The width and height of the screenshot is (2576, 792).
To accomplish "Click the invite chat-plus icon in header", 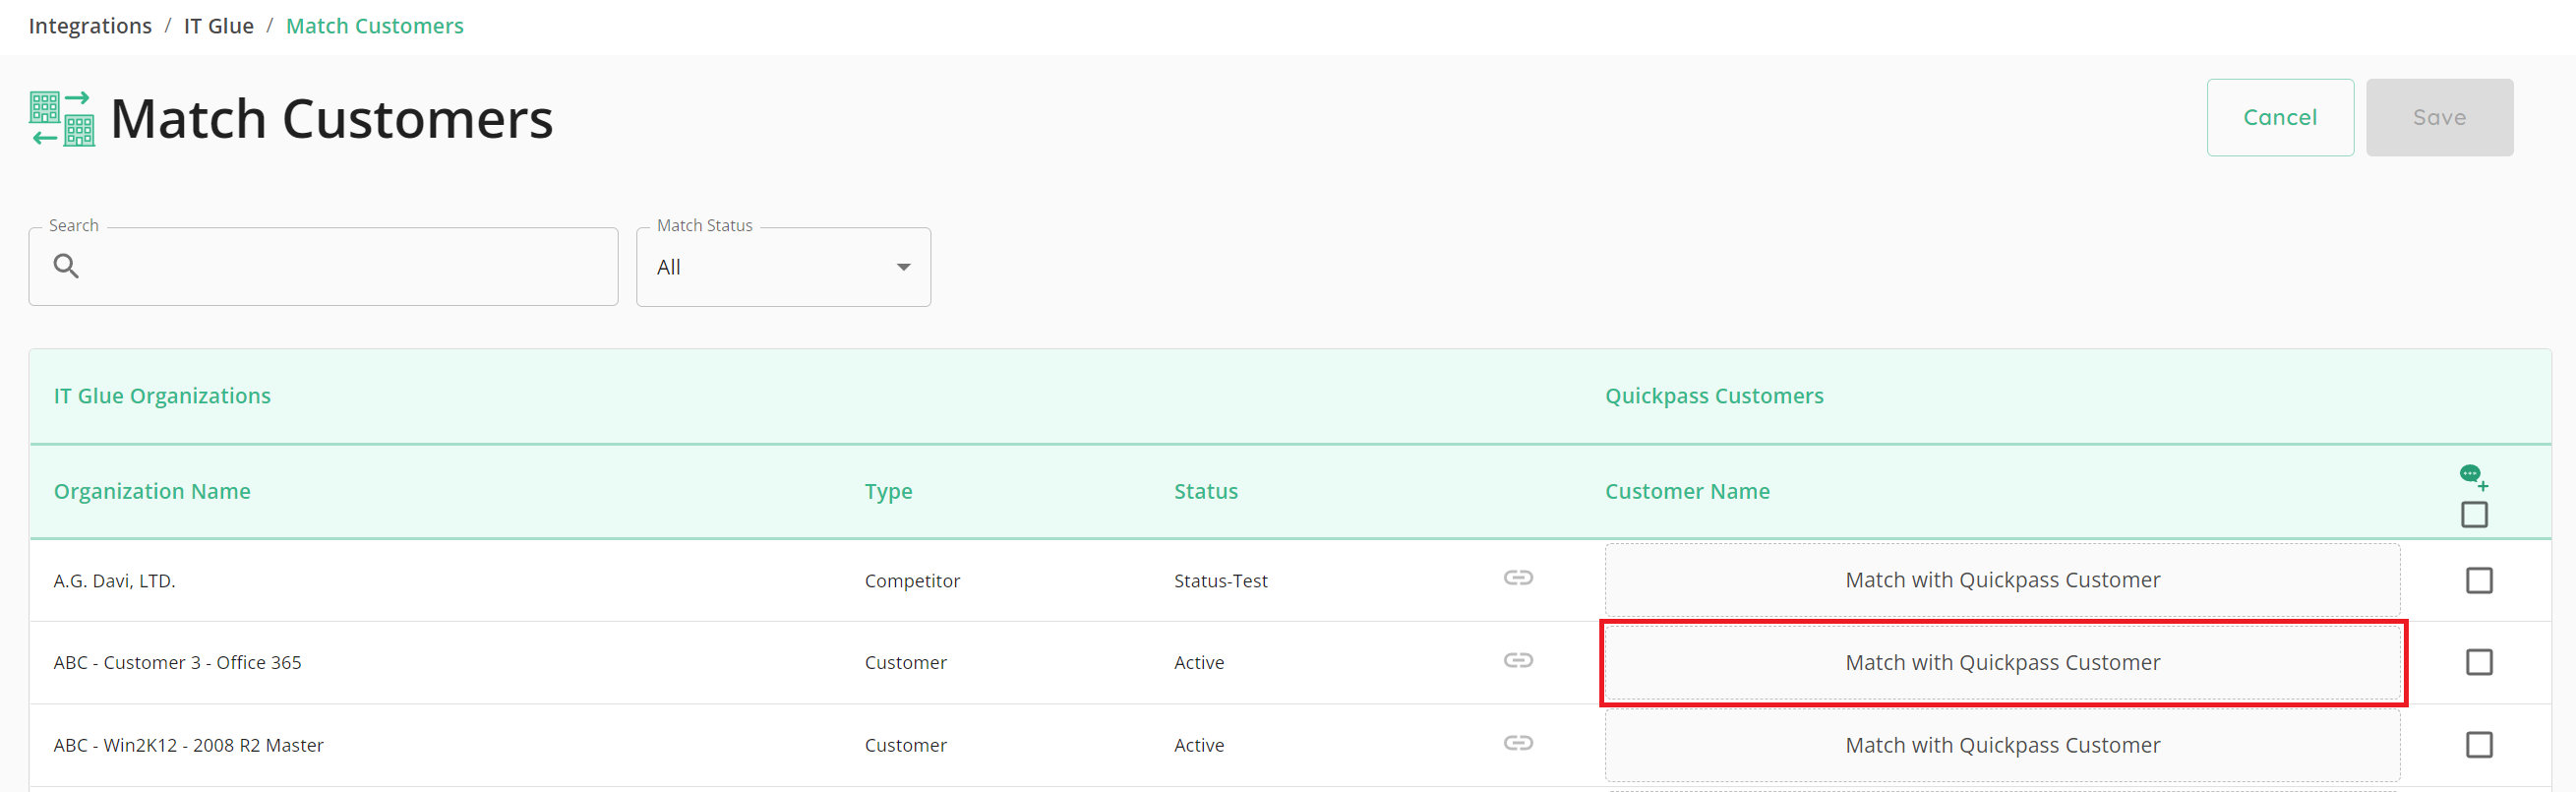I will (x=2474, y=477).
